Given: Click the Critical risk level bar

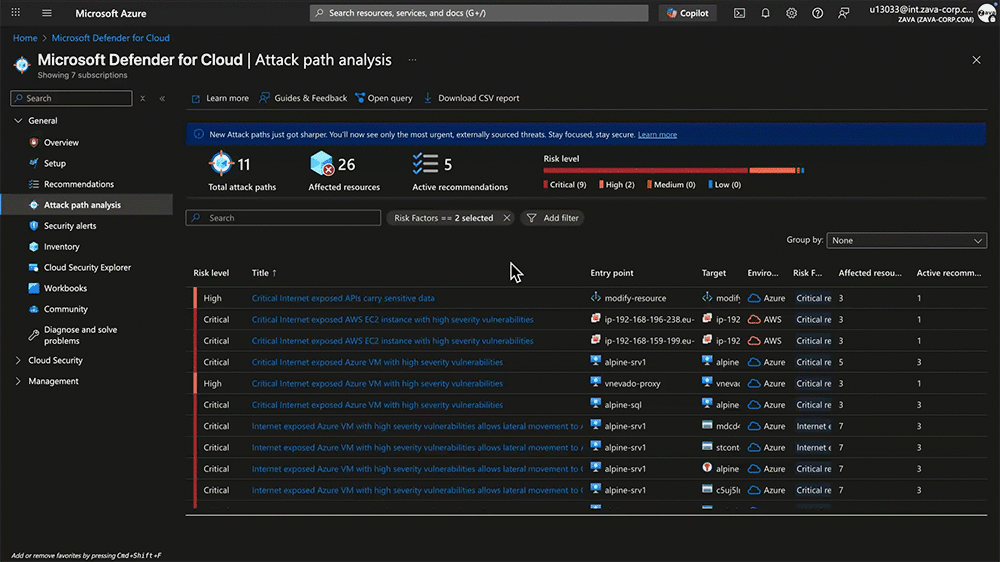Looking at the screenshot, I should pyautogui.click(x=645, y=170).
